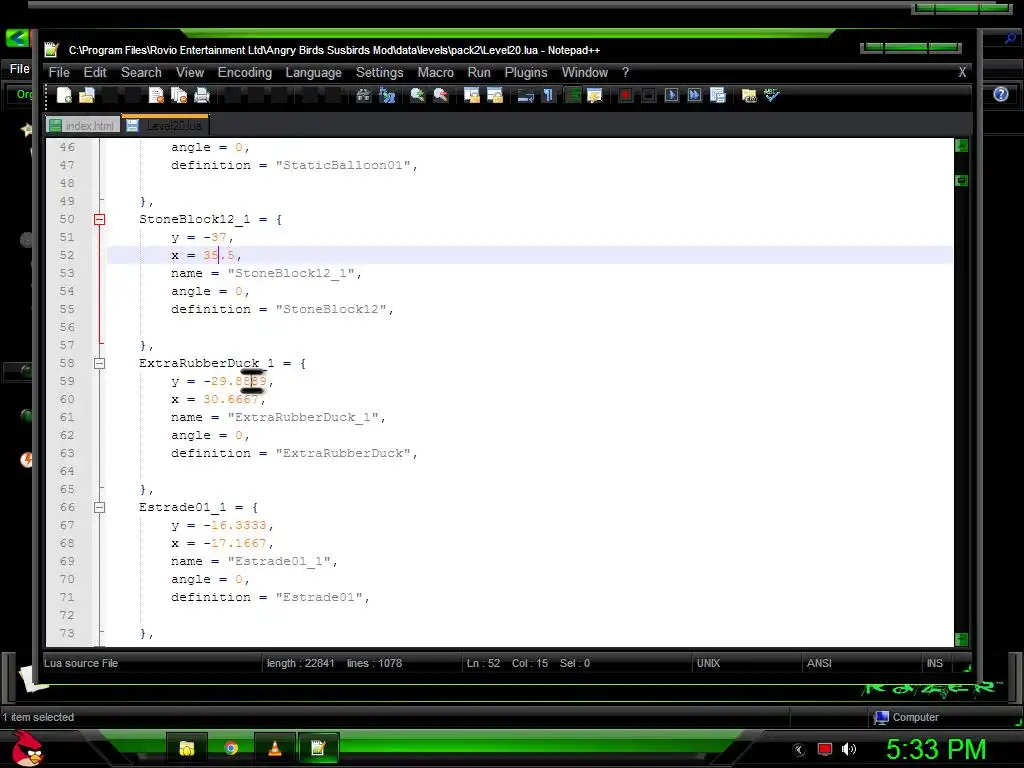Open Google Chrome from the taskbar
1024x768 pixels.
(231, 748)
